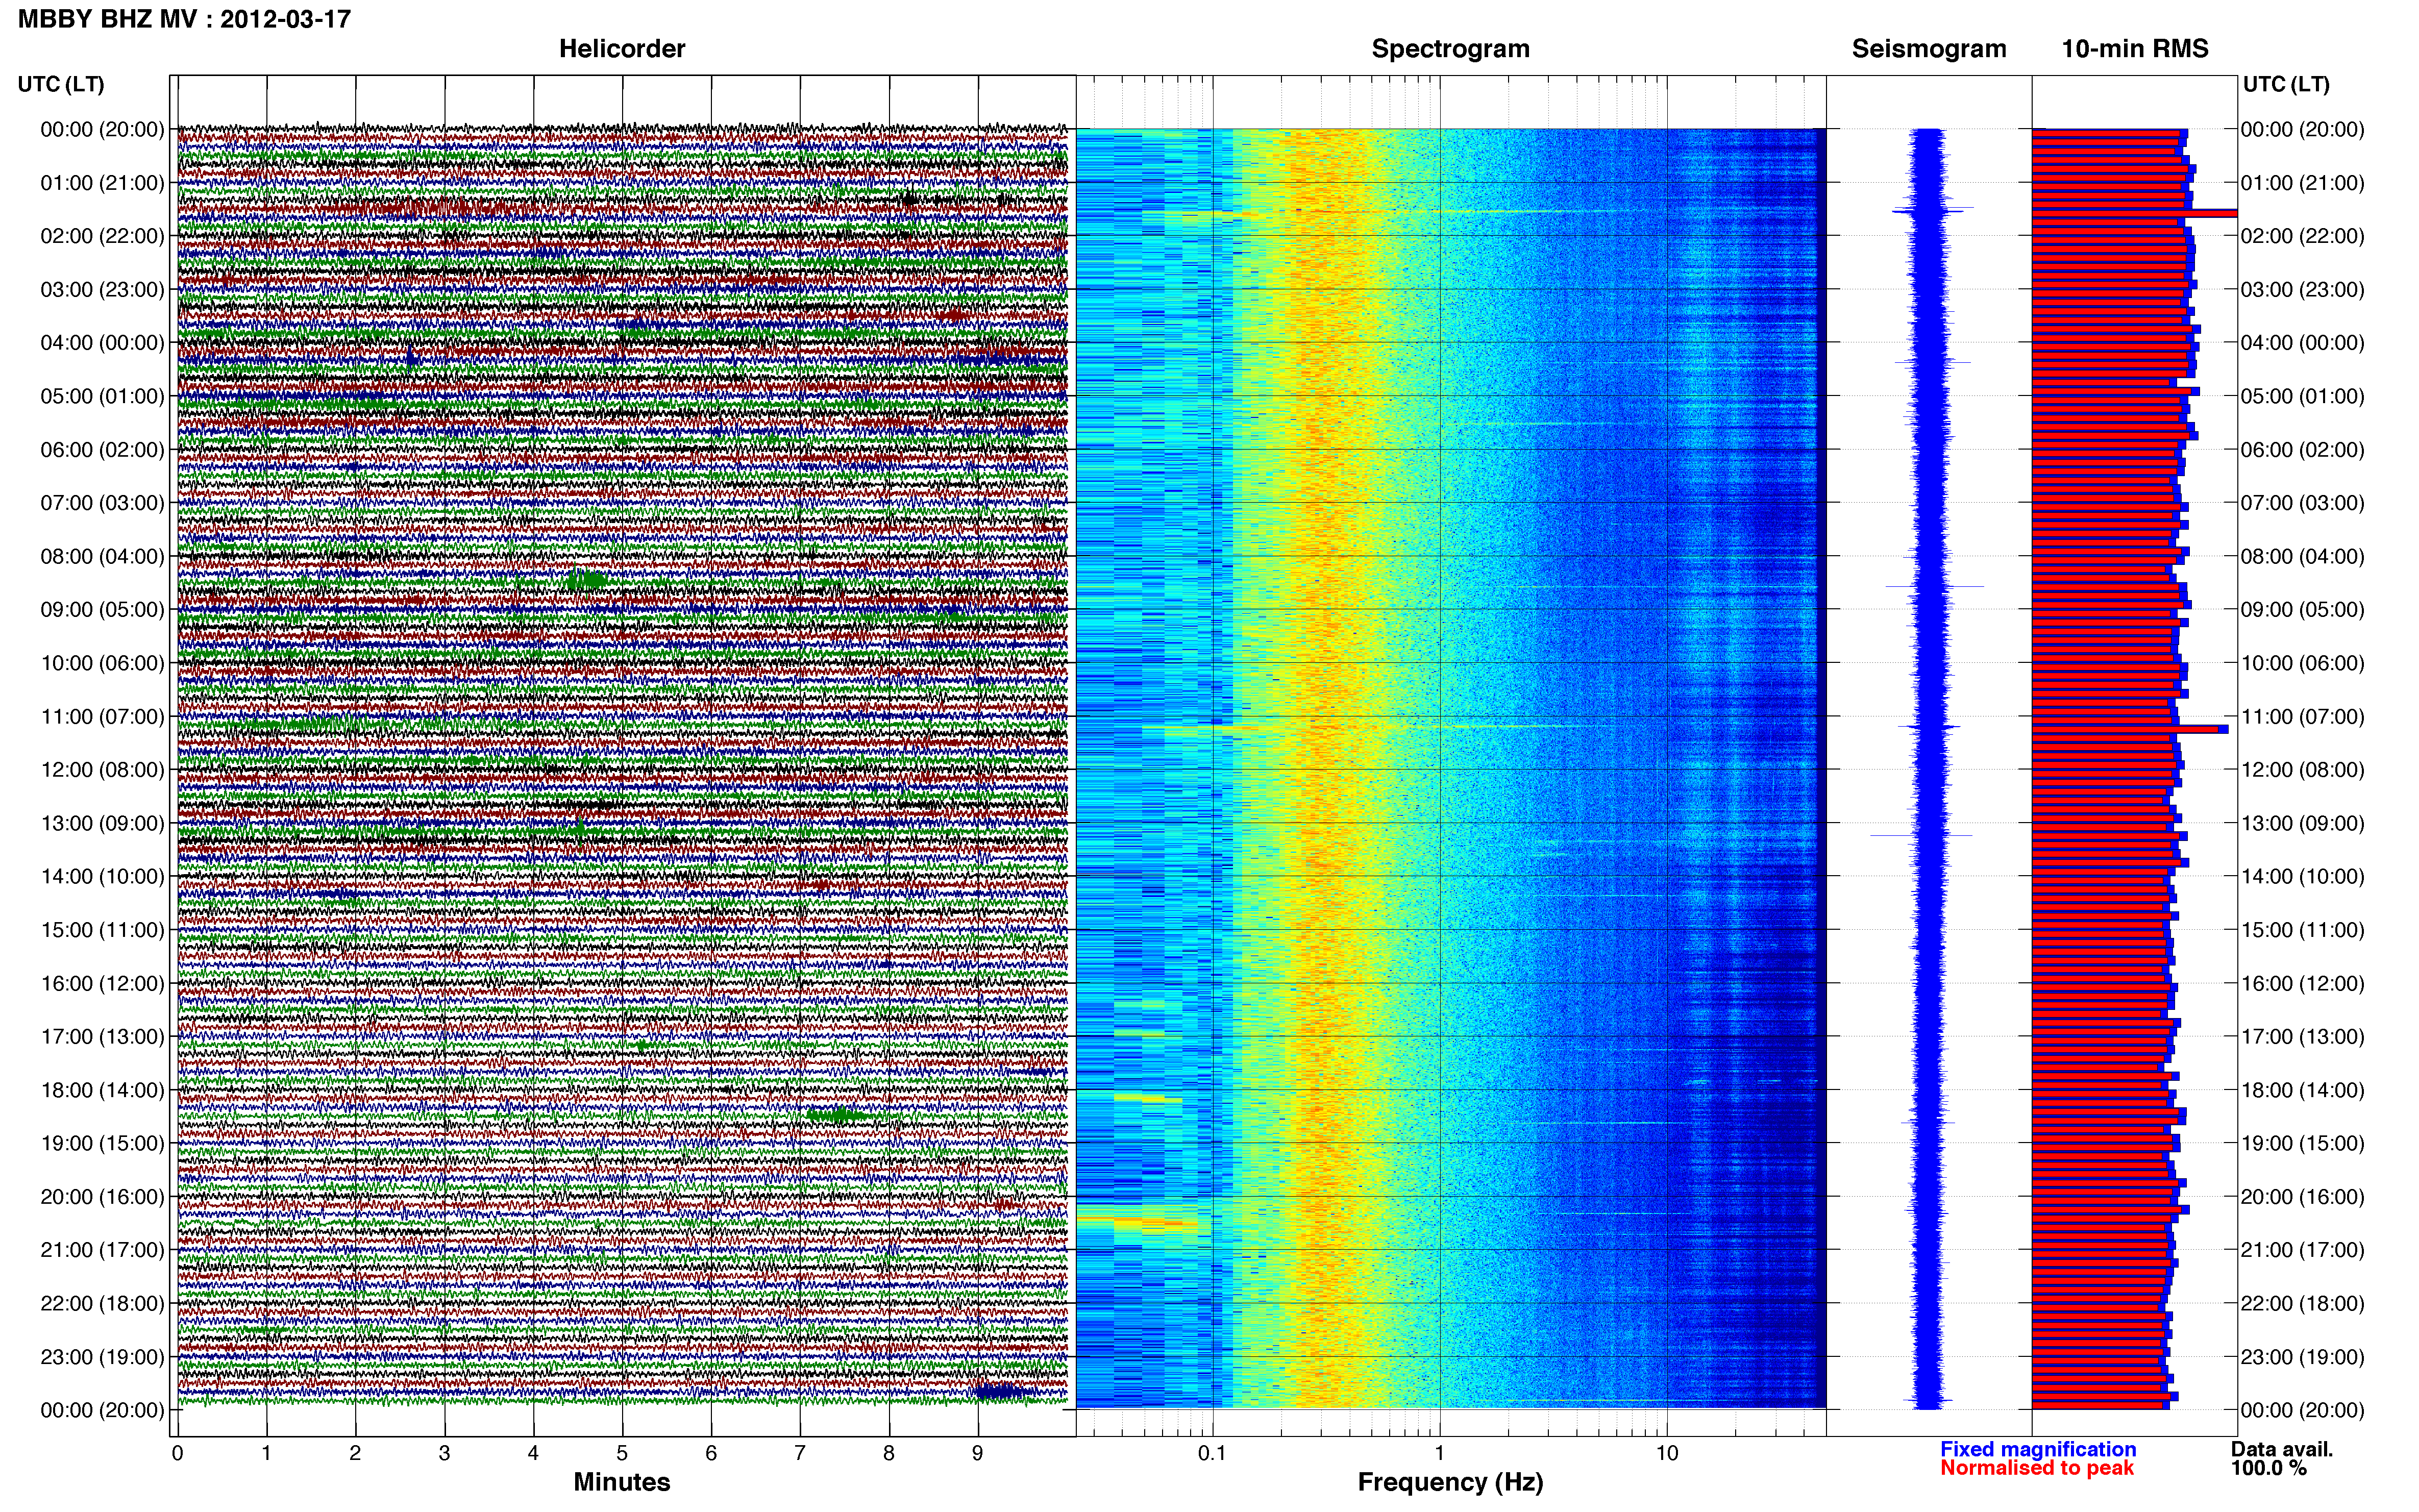Select the 'Spectrogram' panel heading
The height and width of the screenshot is (1512, 2419).
[1450, 49]
